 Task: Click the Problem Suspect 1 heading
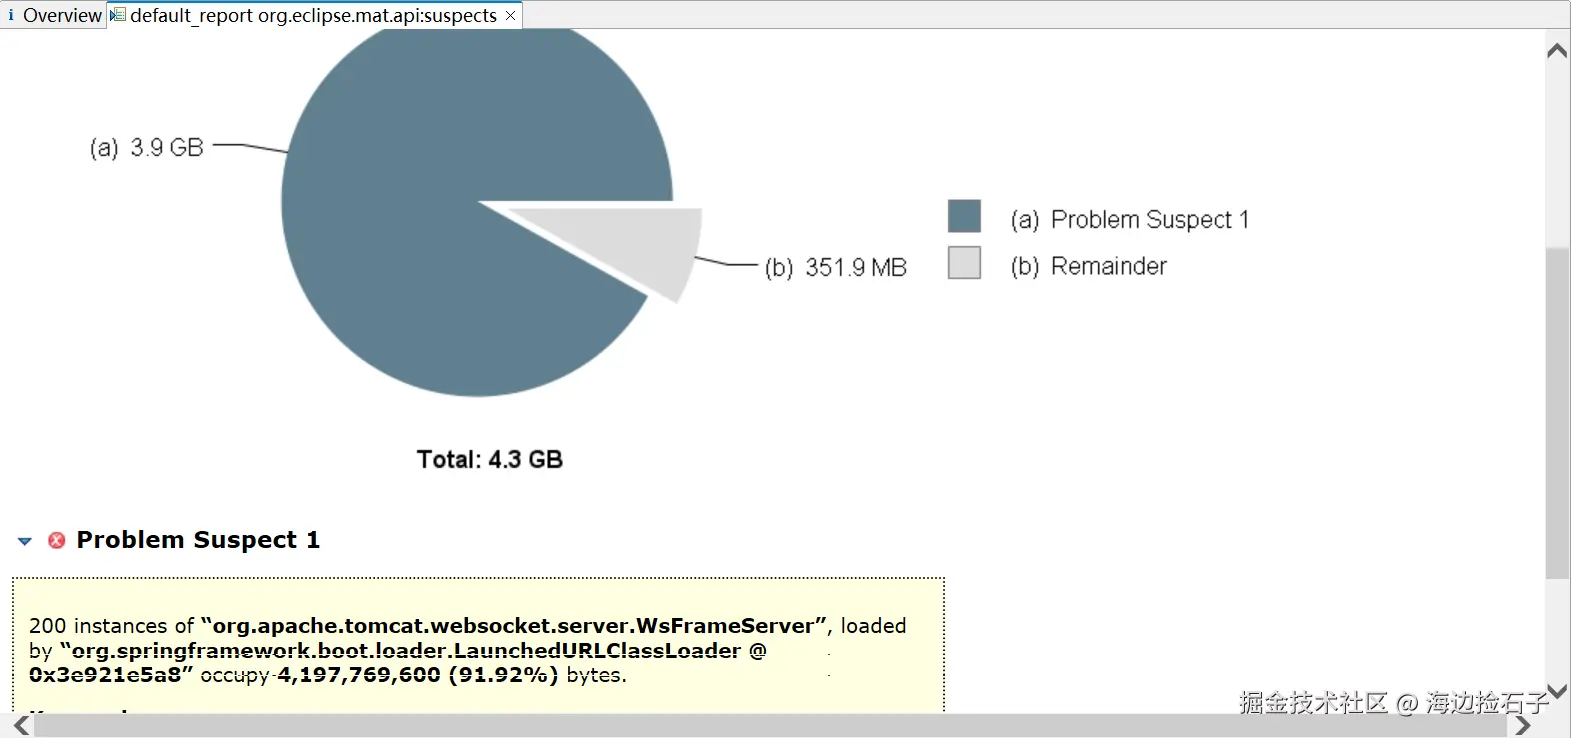point(198,540)
